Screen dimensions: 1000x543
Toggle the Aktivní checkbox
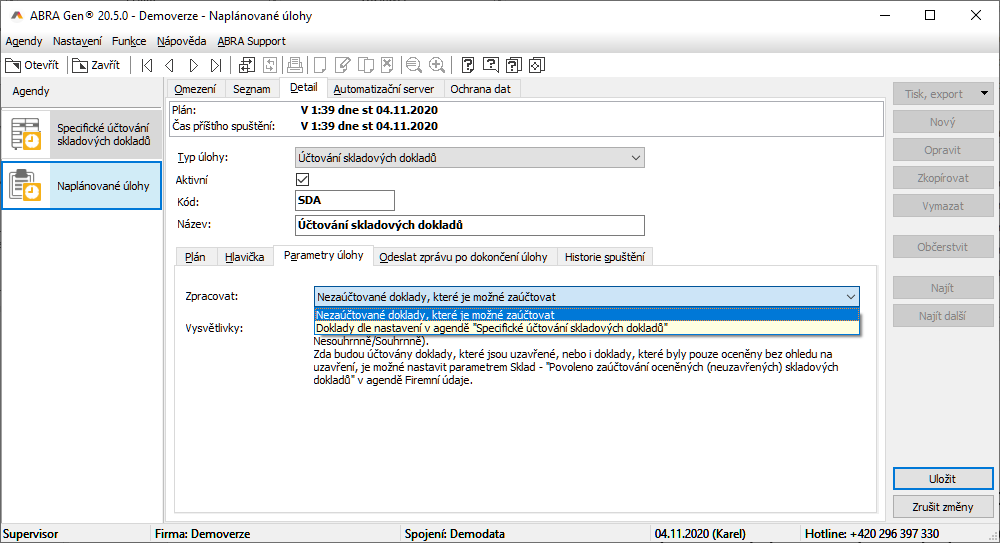coord(303,180)
